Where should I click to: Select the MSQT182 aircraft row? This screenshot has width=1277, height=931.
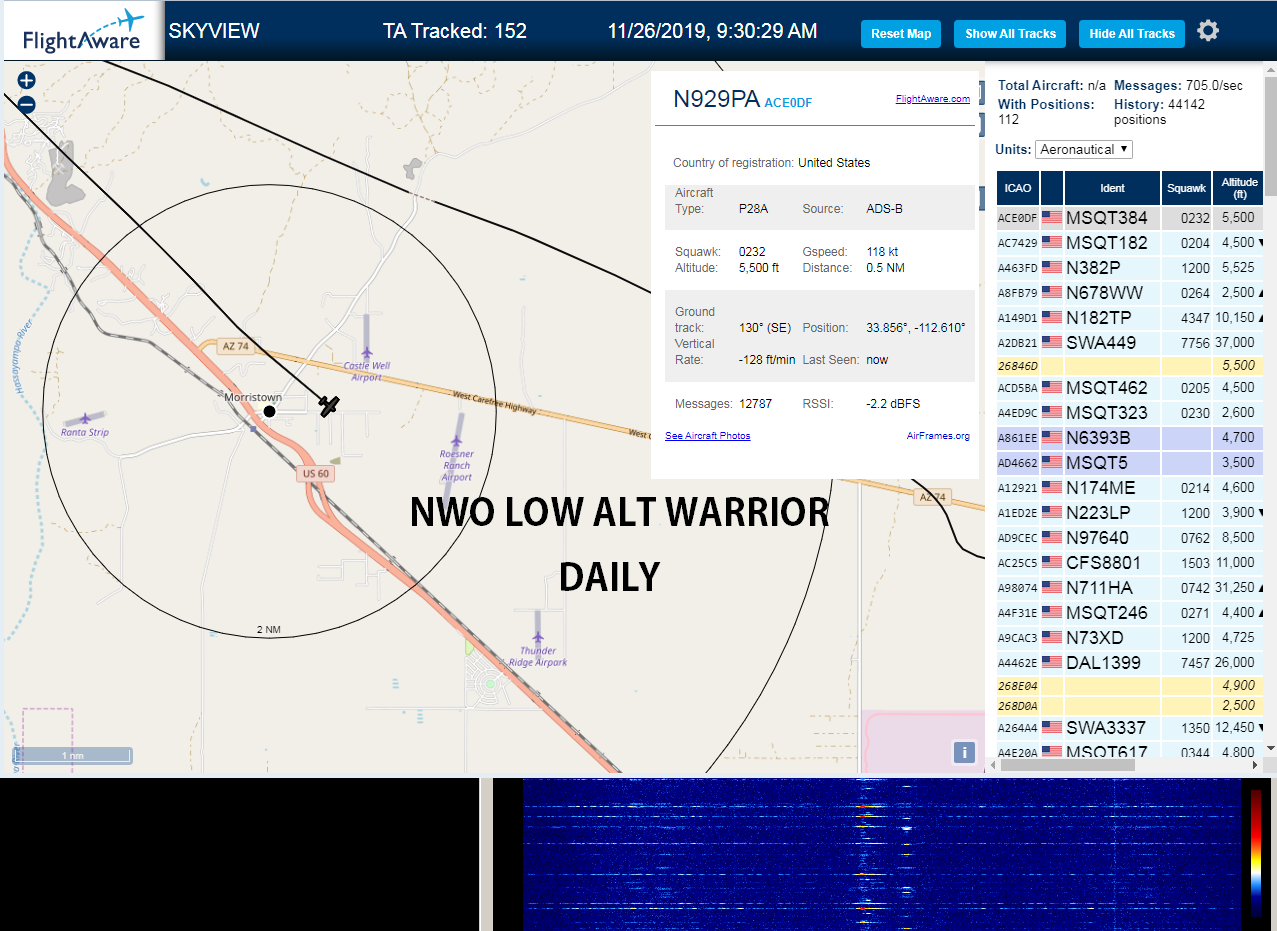tap(1130, 242)
